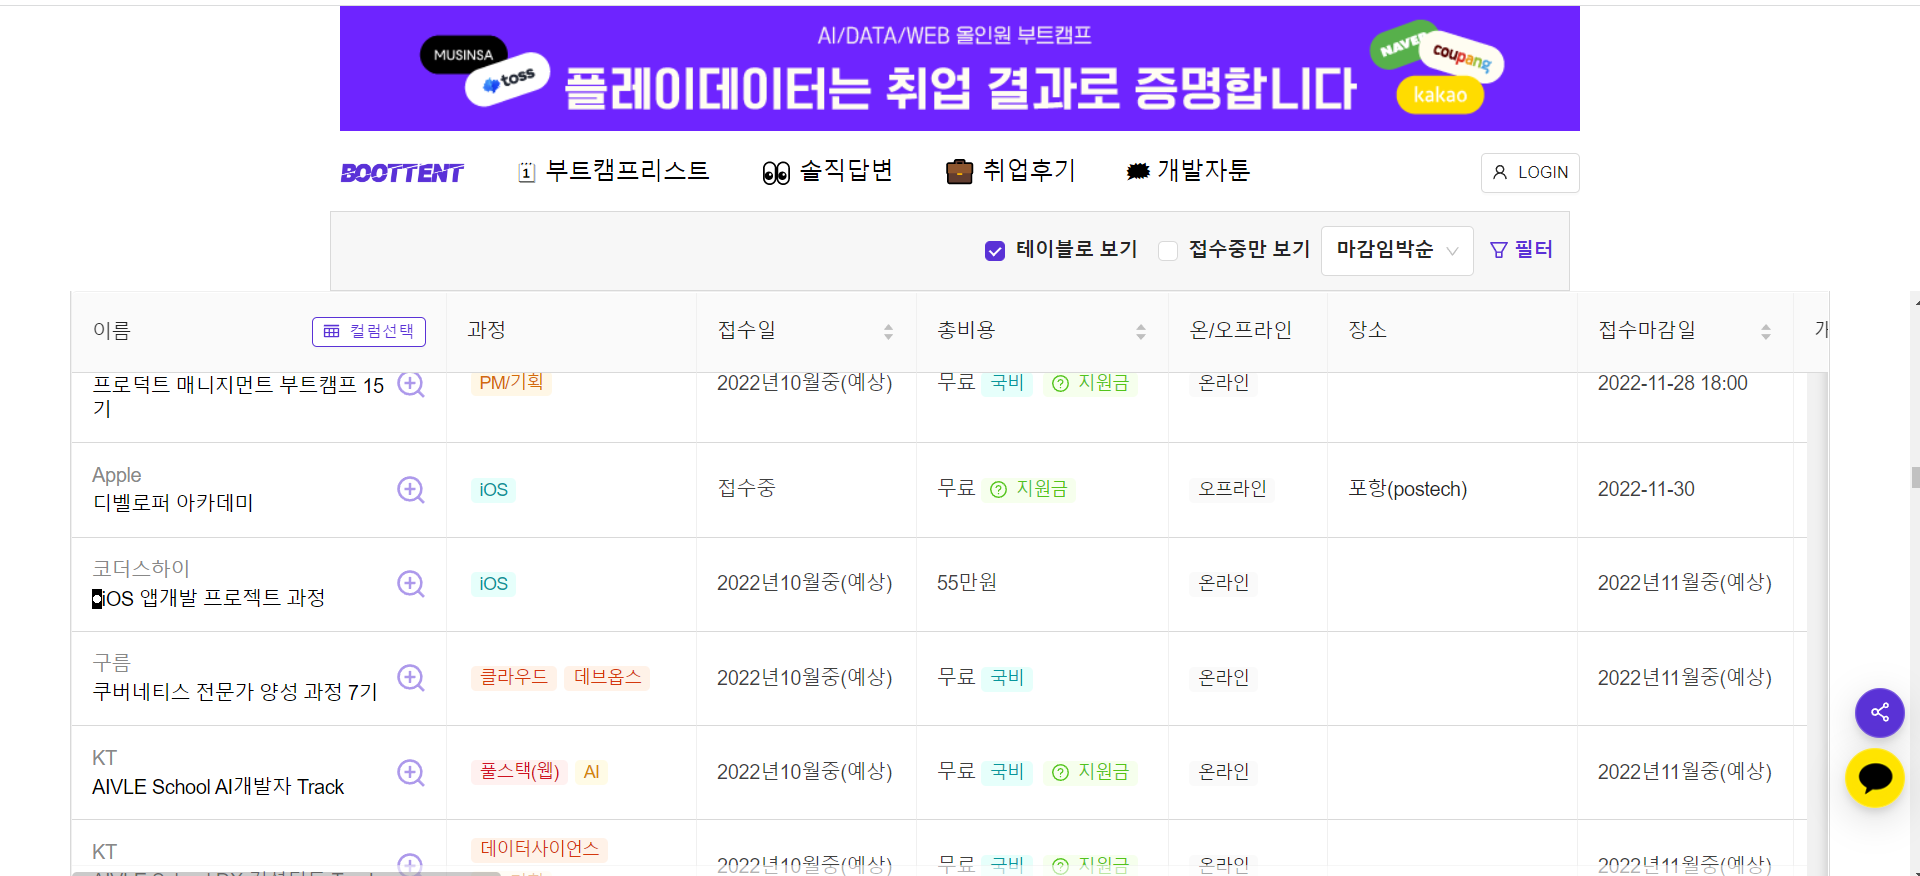Click 지원금 badge in Apple row
The width and height of the screenshot is (1920, 876).
click(x=1029, y=489)
